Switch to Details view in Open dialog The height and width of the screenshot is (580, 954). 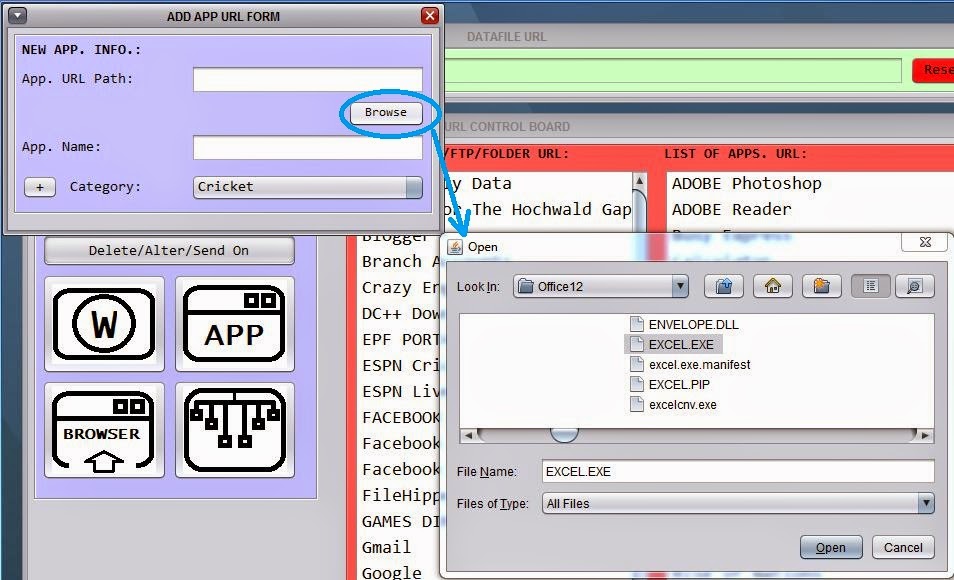pos(914,286)
